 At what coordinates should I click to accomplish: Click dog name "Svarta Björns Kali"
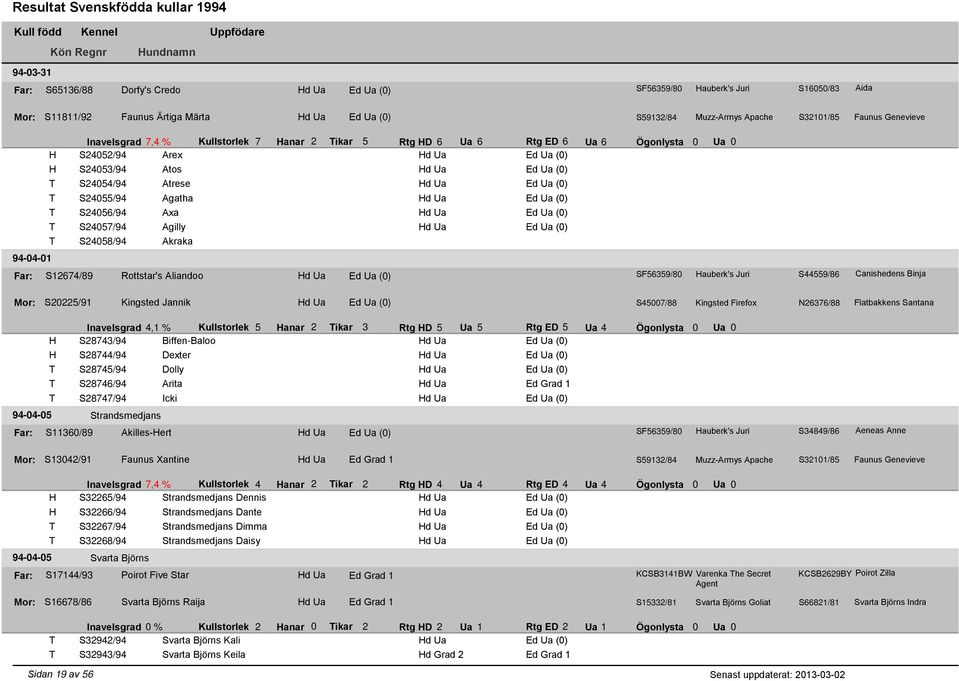[201, 640]
